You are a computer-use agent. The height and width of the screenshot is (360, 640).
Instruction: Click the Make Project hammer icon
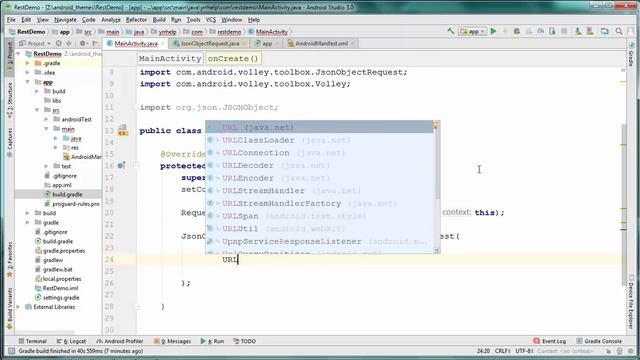451,31
